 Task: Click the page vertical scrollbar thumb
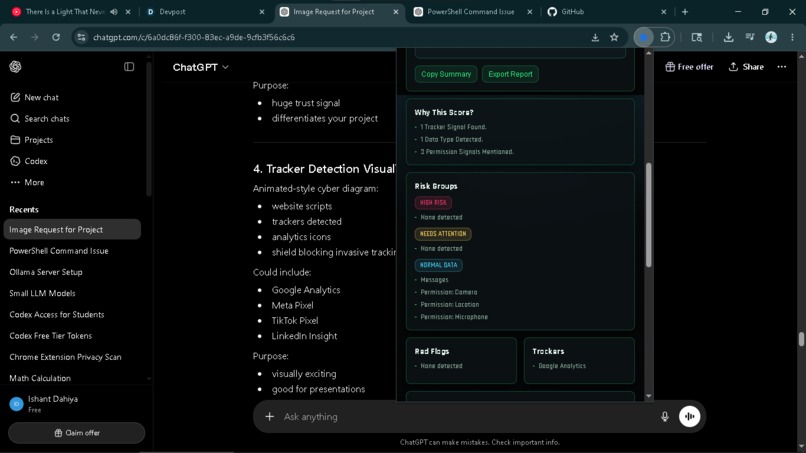tap(801, 339)
